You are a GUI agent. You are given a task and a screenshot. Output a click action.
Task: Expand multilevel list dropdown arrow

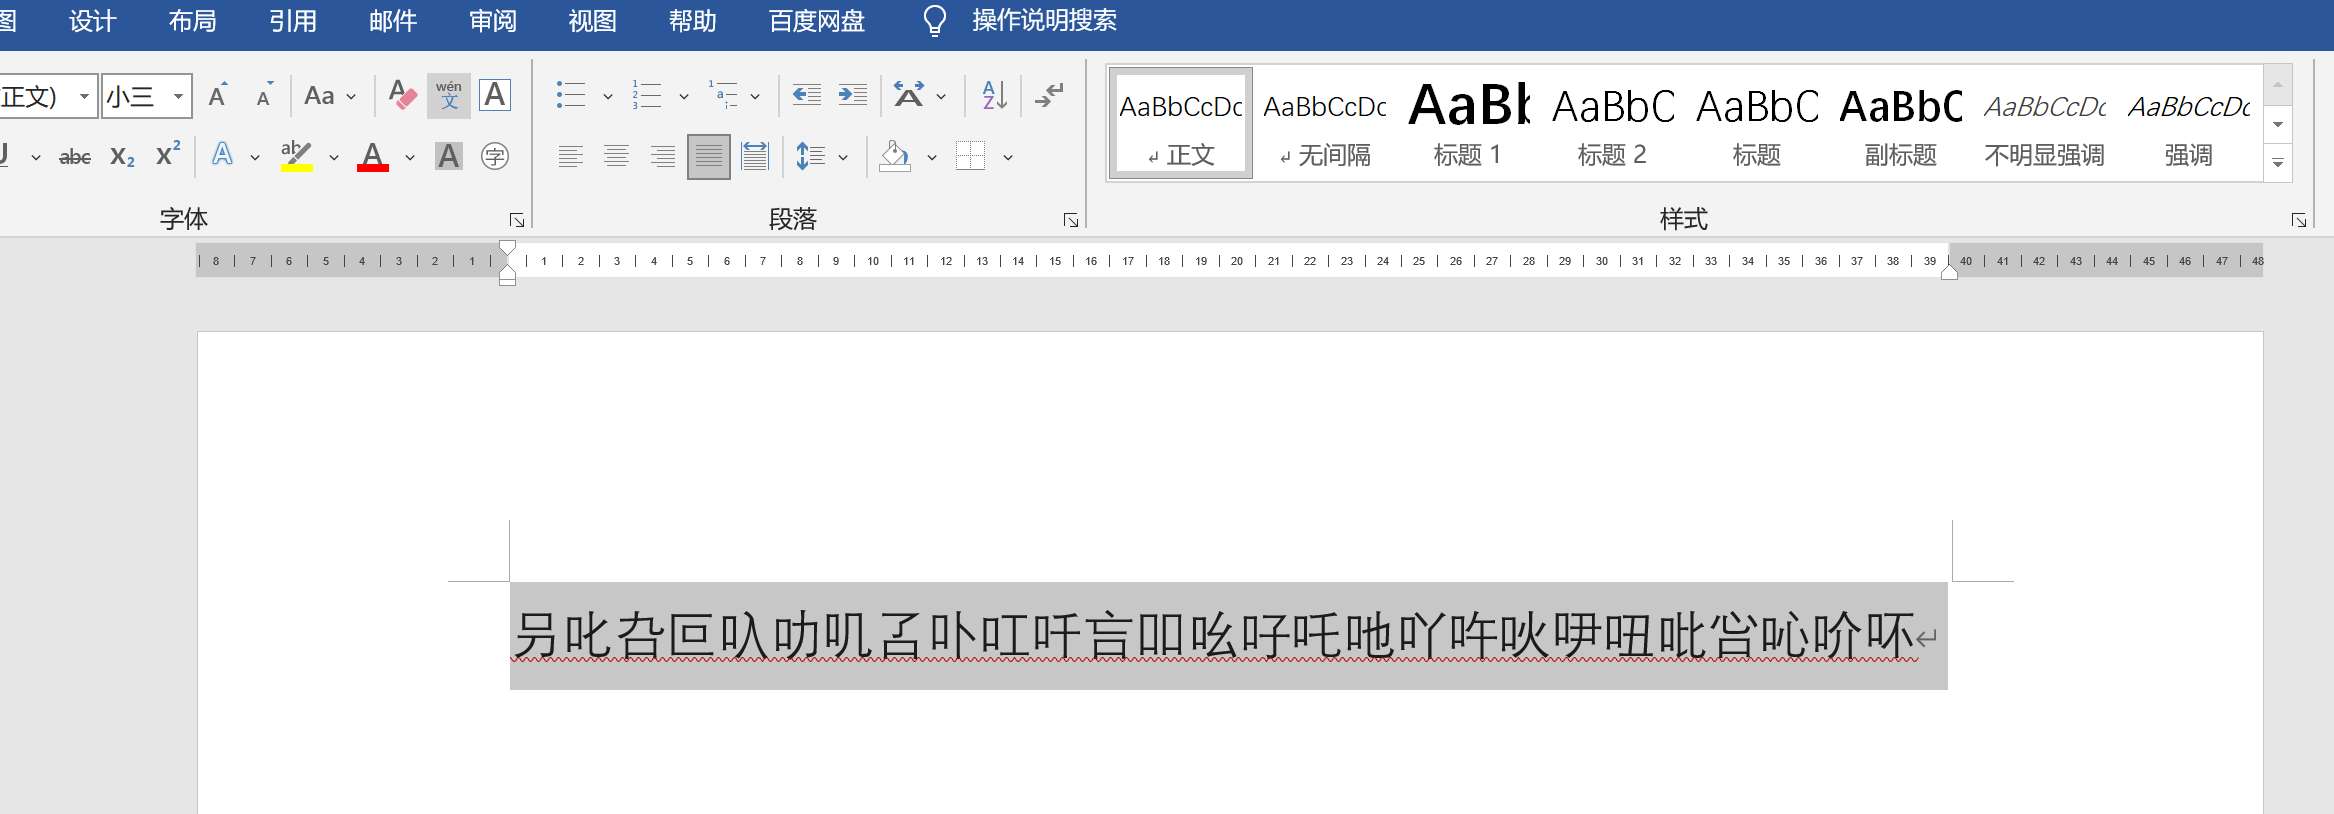coord(755,97)
